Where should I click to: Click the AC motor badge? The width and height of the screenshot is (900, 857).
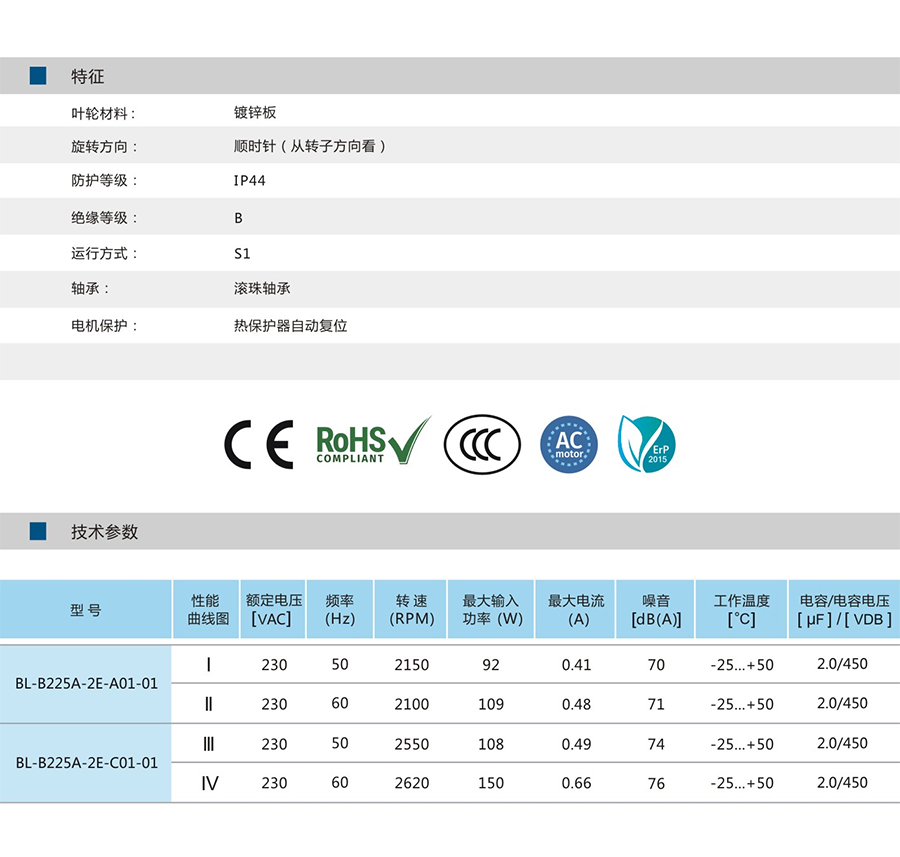tap(569, 444)
